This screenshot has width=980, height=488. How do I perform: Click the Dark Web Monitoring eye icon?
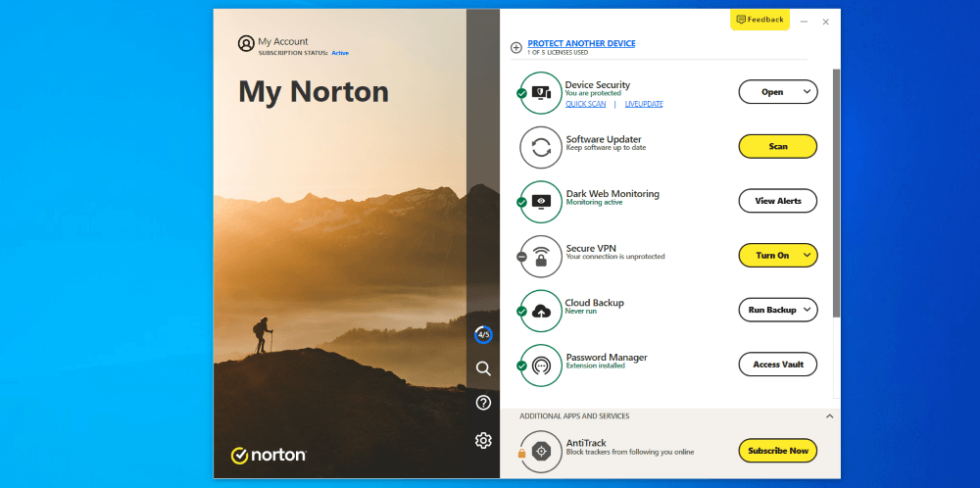tap(541, 202)
